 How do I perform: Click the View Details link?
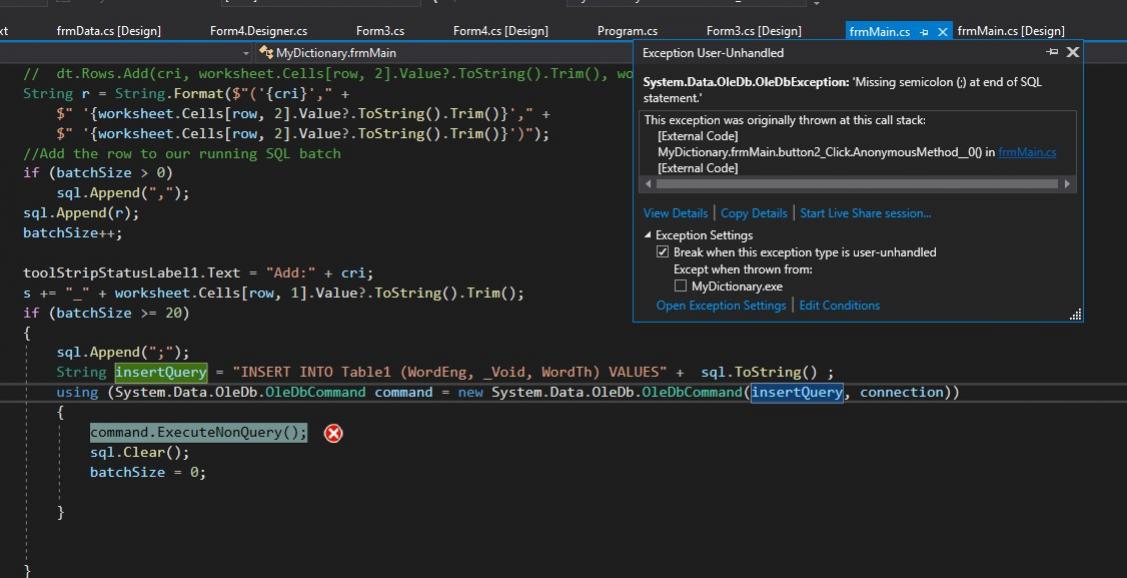coord(675,213)
